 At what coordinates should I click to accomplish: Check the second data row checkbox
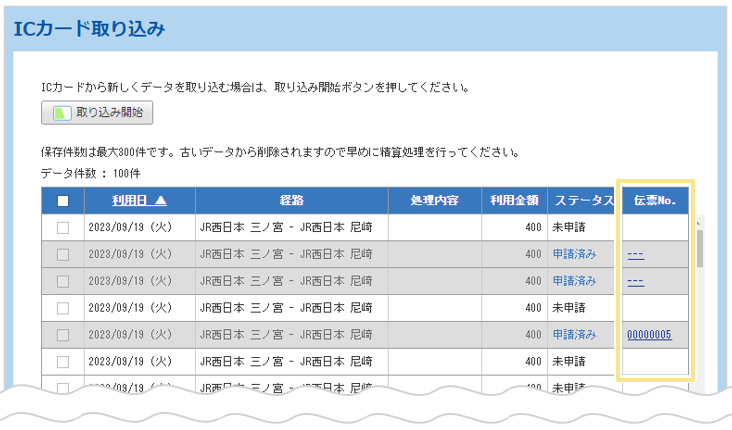(63, 255)
